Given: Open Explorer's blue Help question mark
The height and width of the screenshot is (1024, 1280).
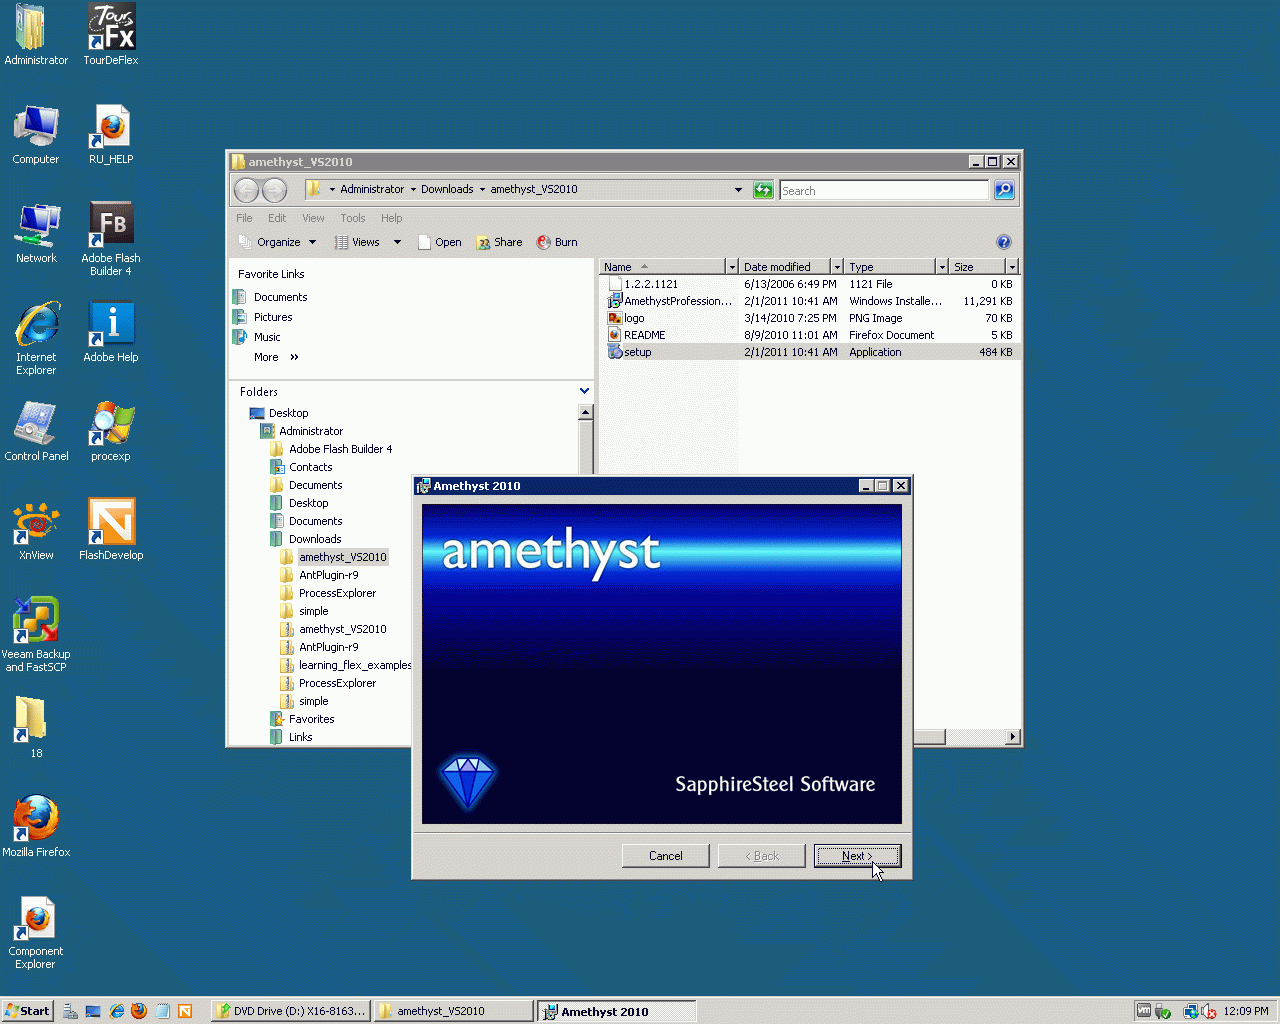Looking at the screenshot, I should pos(1004,242).
